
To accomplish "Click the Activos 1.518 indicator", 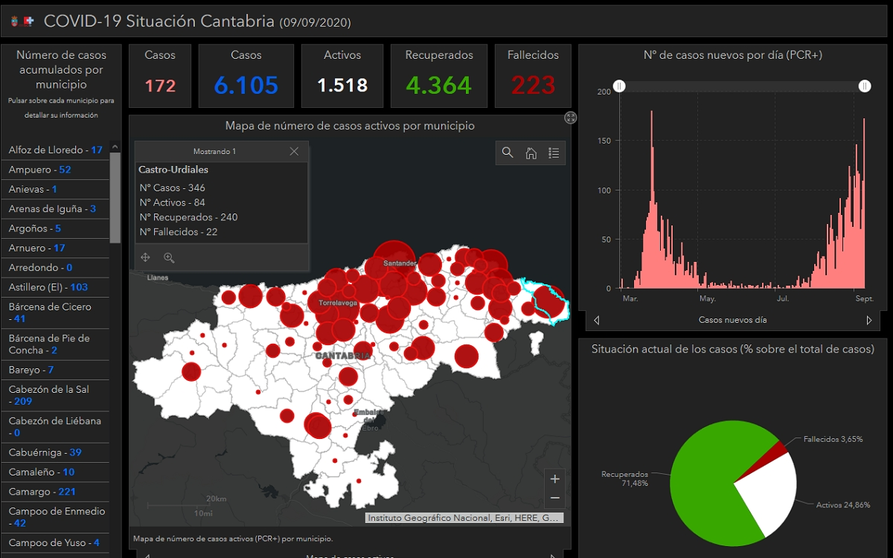I will [342, 76].
